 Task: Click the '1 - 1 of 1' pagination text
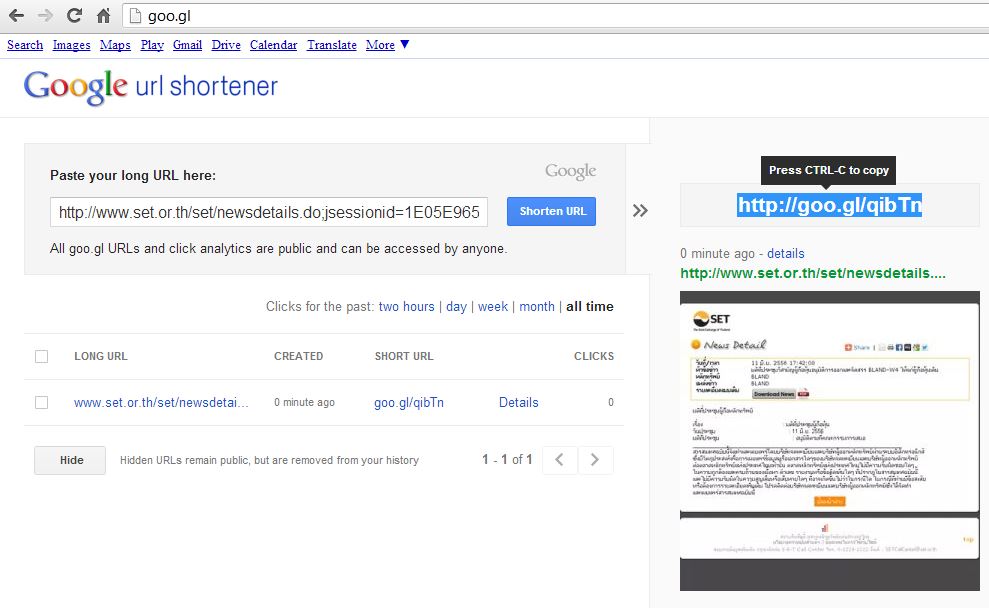pos(507,460)
